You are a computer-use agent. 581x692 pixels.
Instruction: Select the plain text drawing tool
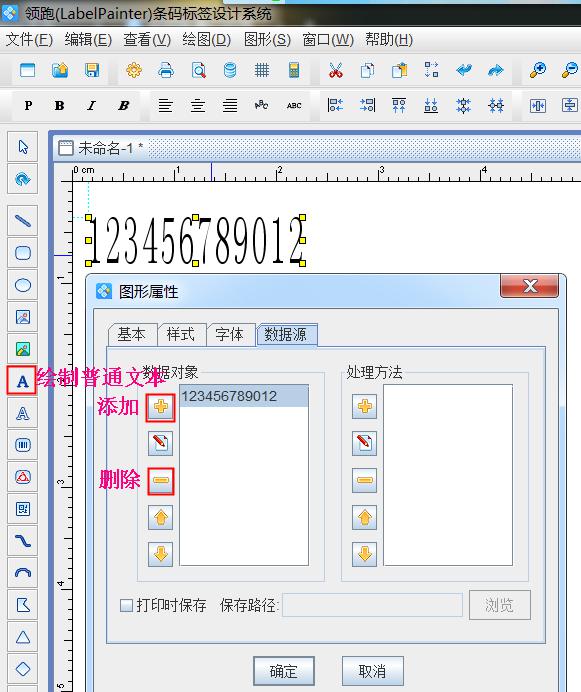(22, 380)
